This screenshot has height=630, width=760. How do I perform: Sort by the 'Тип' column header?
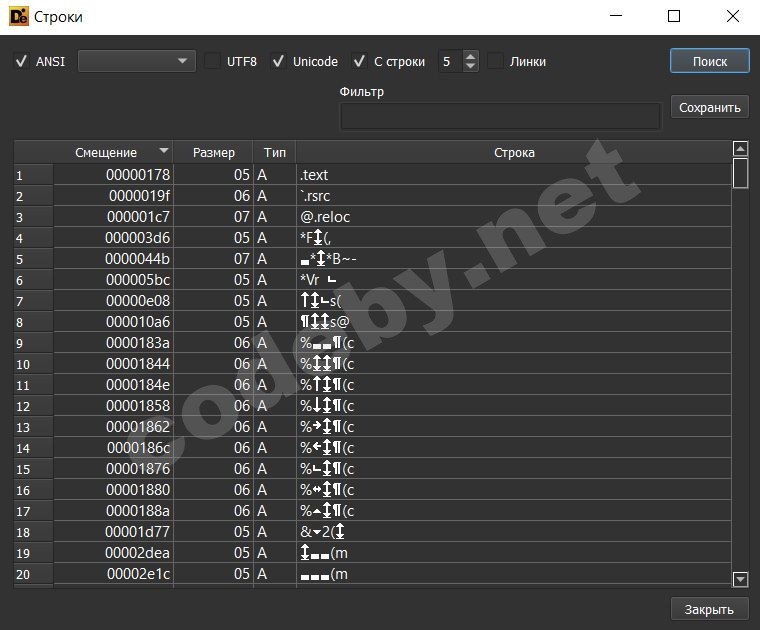pos(275,152)
